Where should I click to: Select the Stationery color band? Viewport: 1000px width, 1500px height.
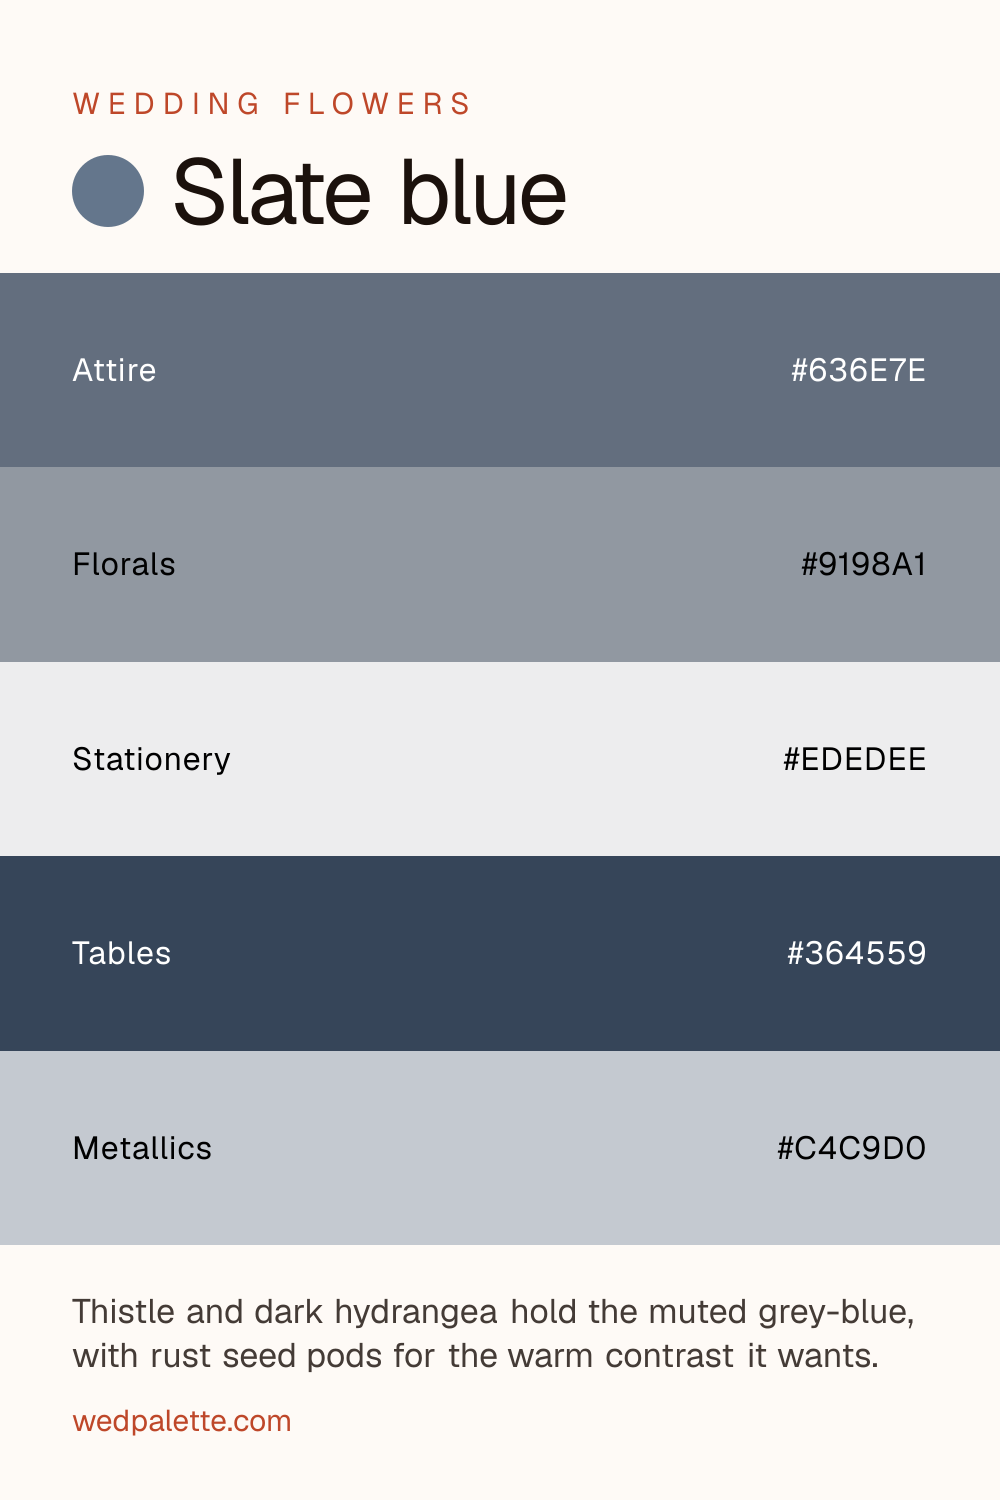pyautogui.click(x=500, y=759)
